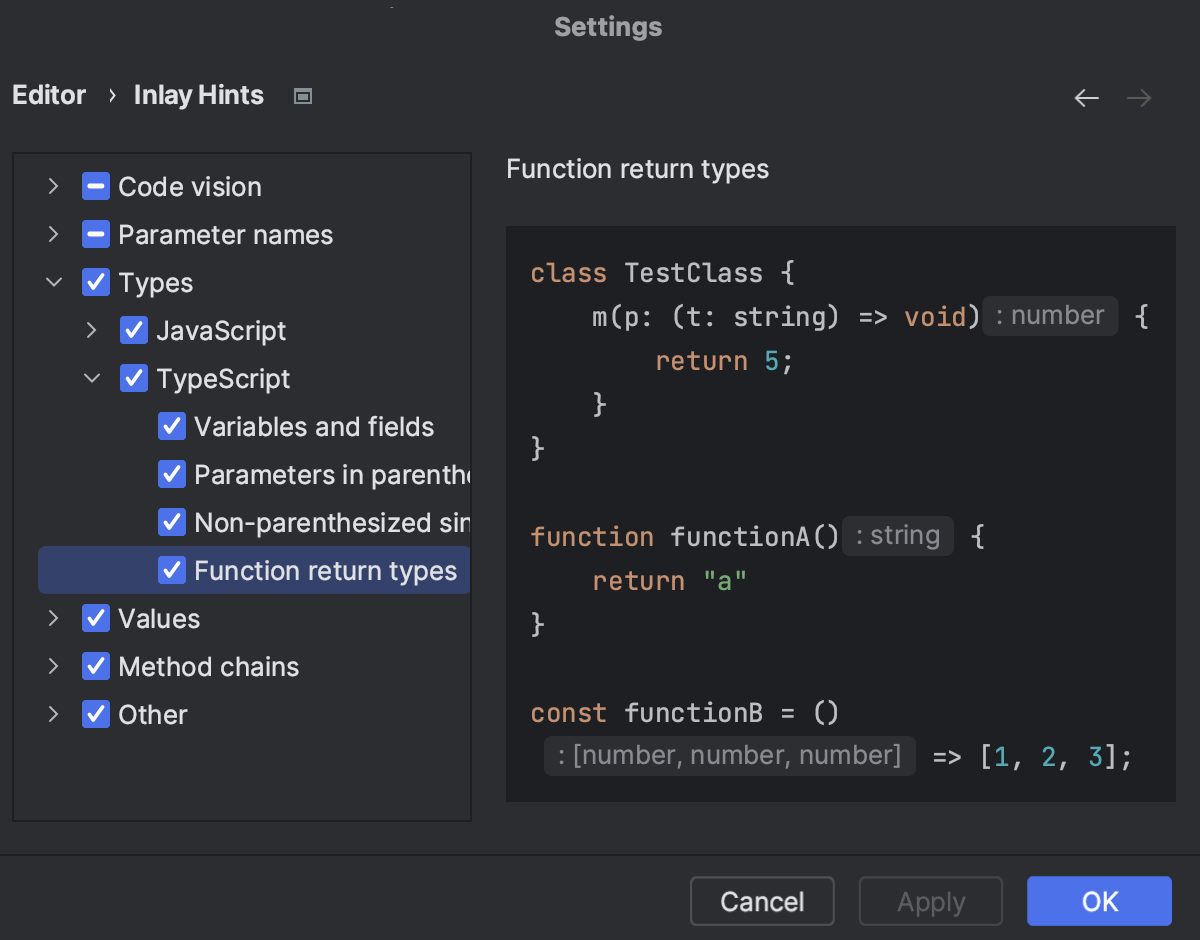Disable the Variables and fields checkbox
The image size is (1200, 940).
tap(171, 426)
